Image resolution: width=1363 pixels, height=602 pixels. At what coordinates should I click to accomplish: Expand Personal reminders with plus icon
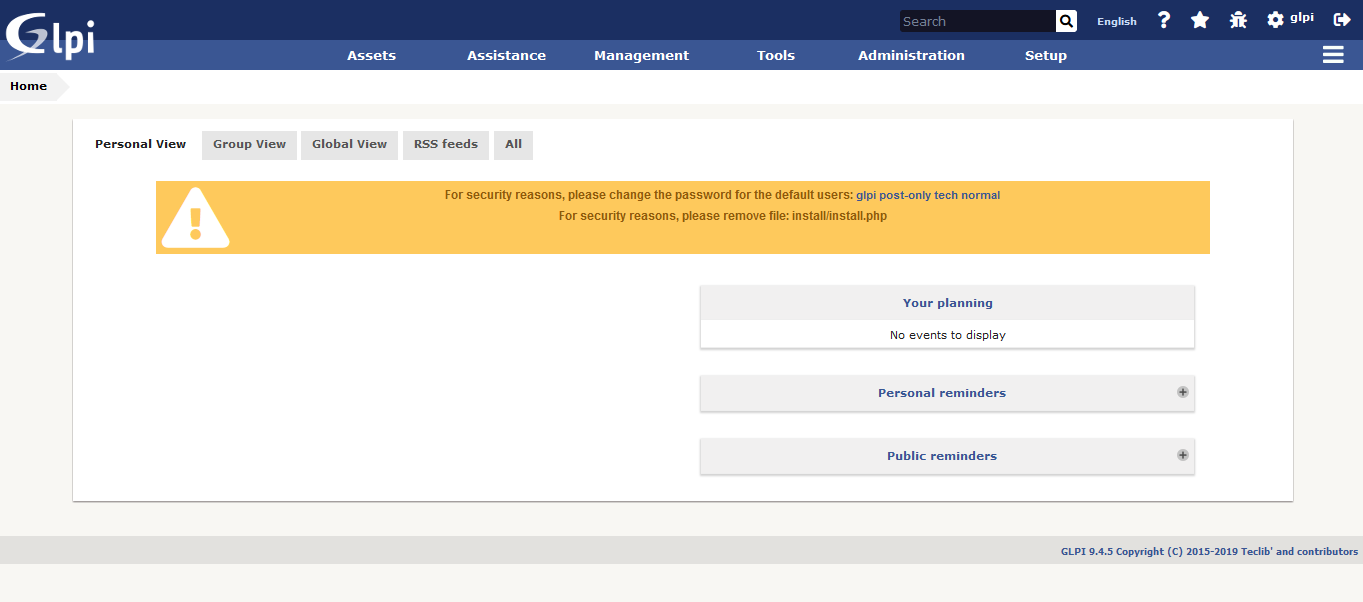click(1183, 392)
